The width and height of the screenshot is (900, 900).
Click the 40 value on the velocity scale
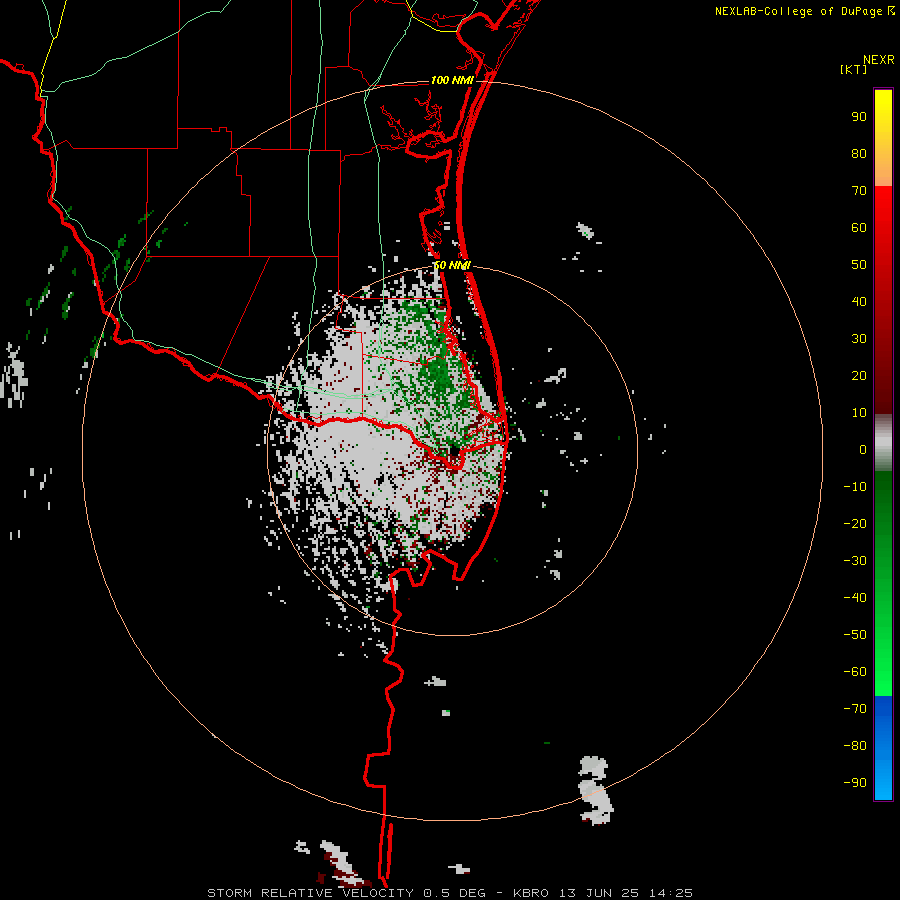[x=859, y=302]
